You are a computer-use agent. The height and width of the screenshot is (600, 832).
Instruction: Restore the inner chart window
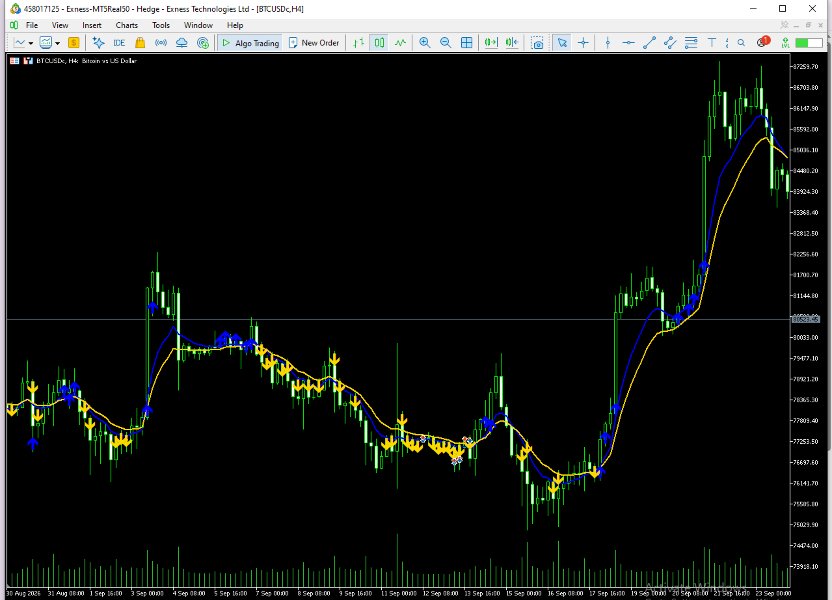click(x=808, y=25)
